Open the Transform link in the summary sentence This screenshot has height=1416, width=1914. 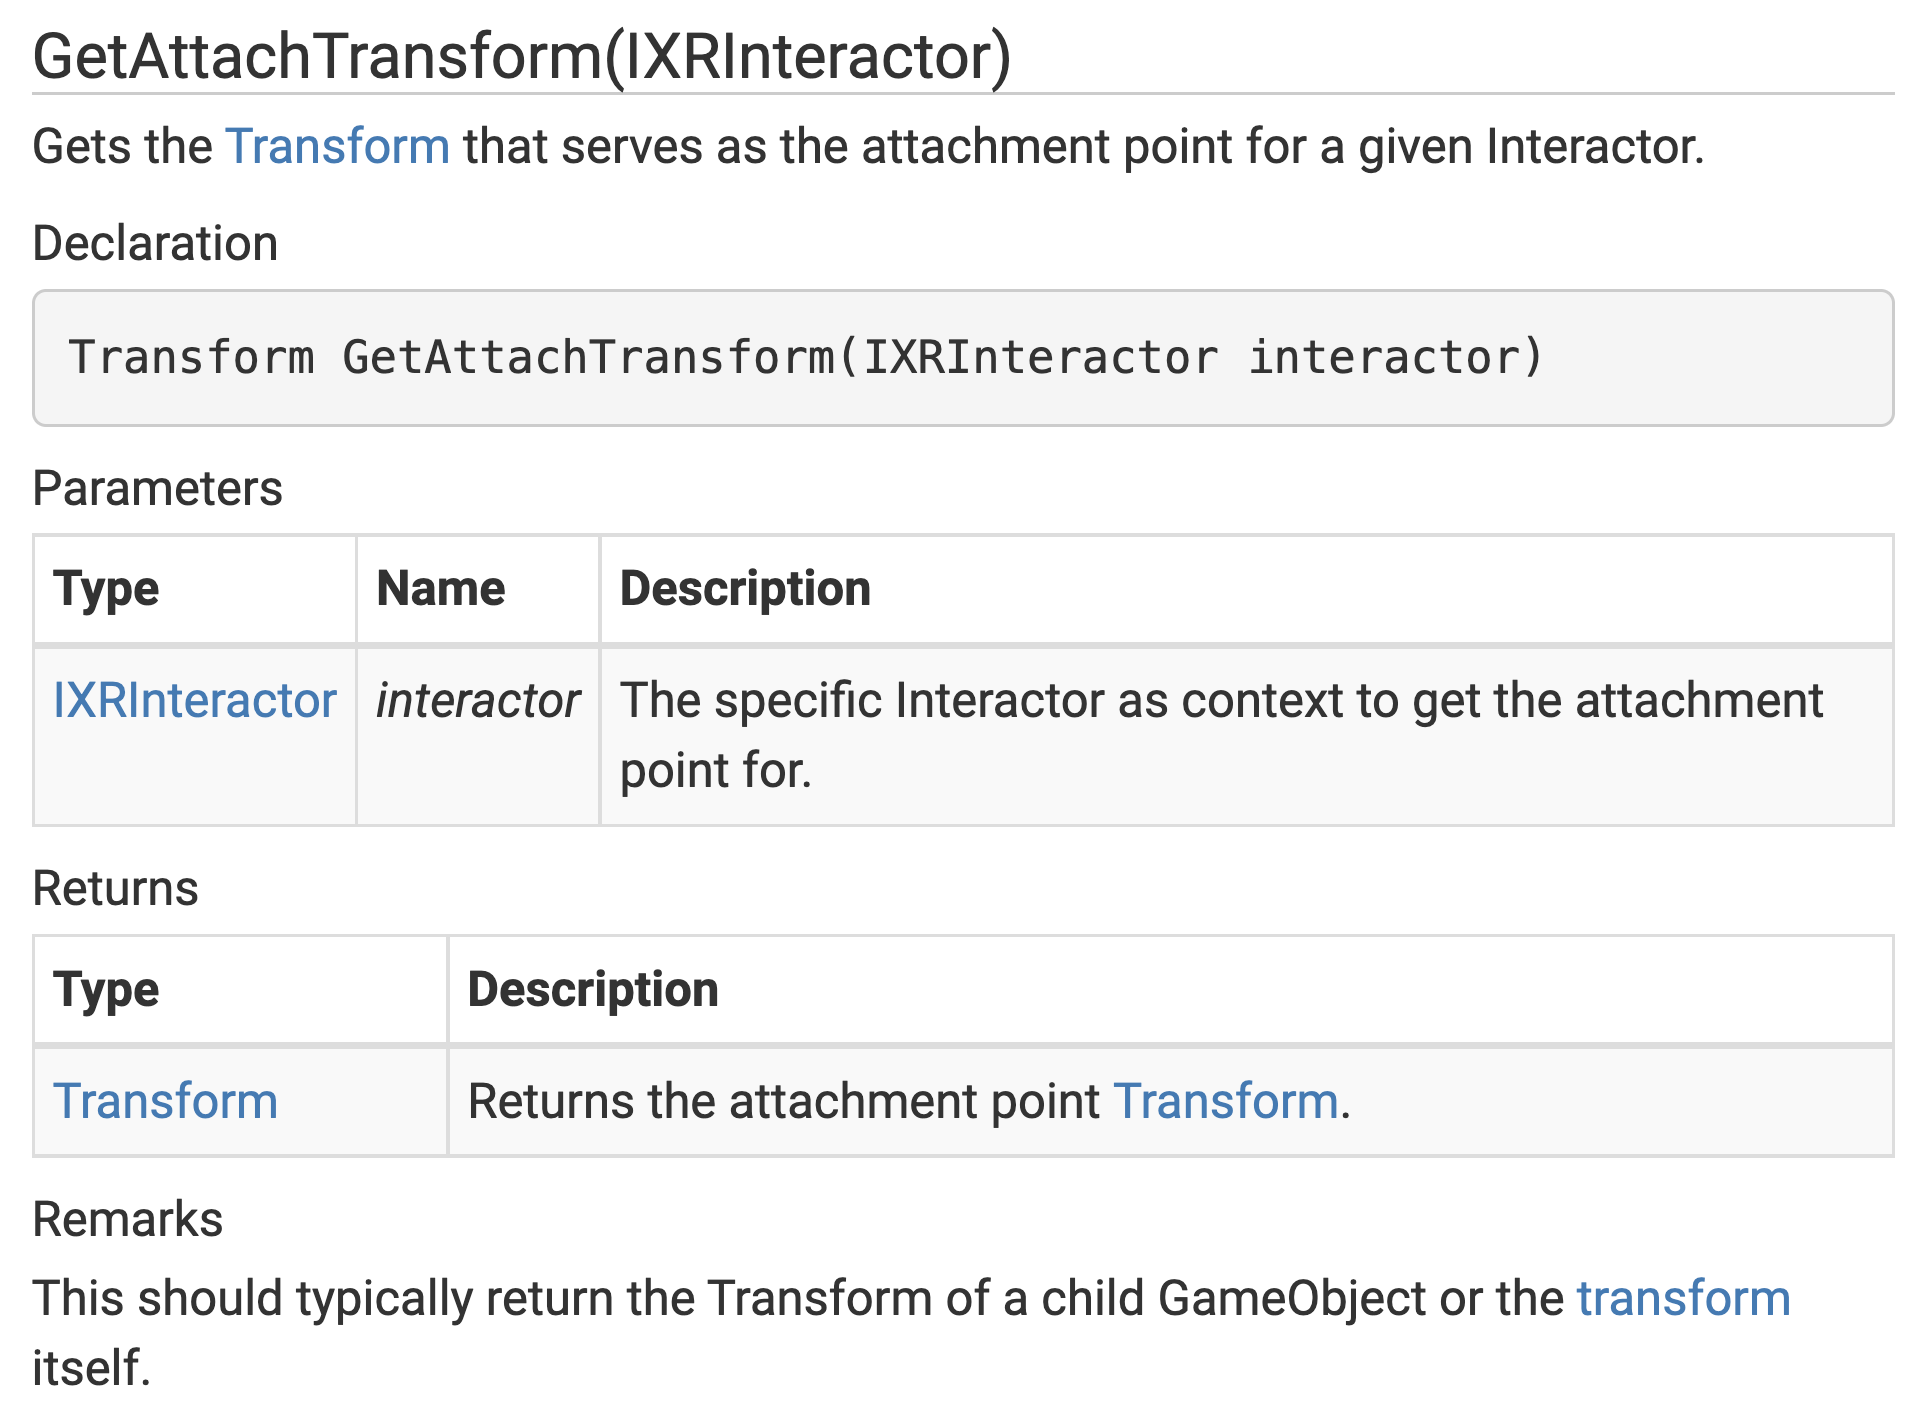(x=337, y=147)
